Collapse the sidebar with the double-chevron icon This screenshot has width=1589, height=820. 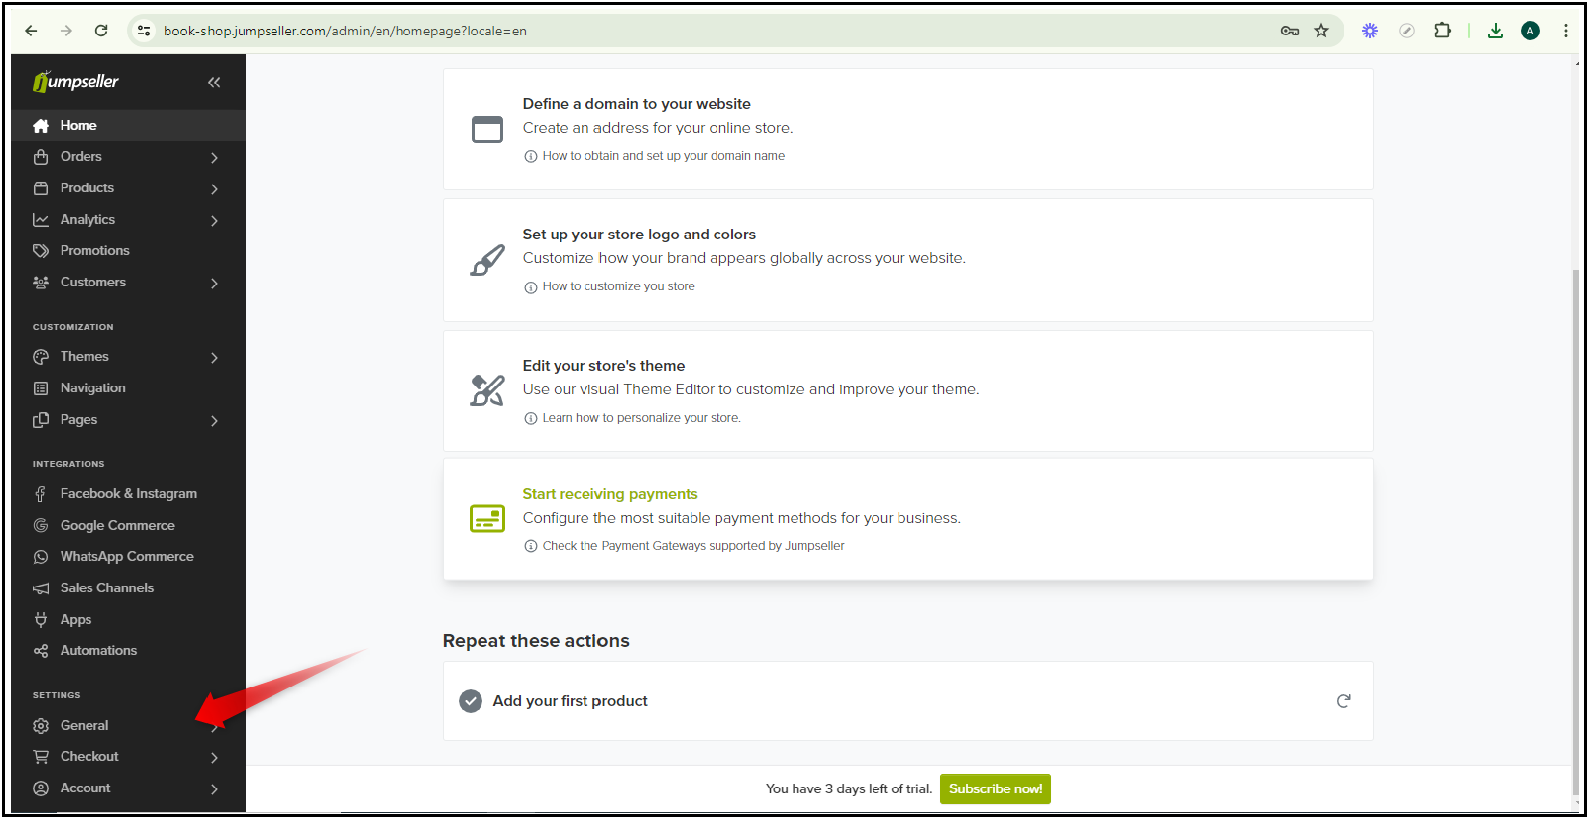[214, 82]
